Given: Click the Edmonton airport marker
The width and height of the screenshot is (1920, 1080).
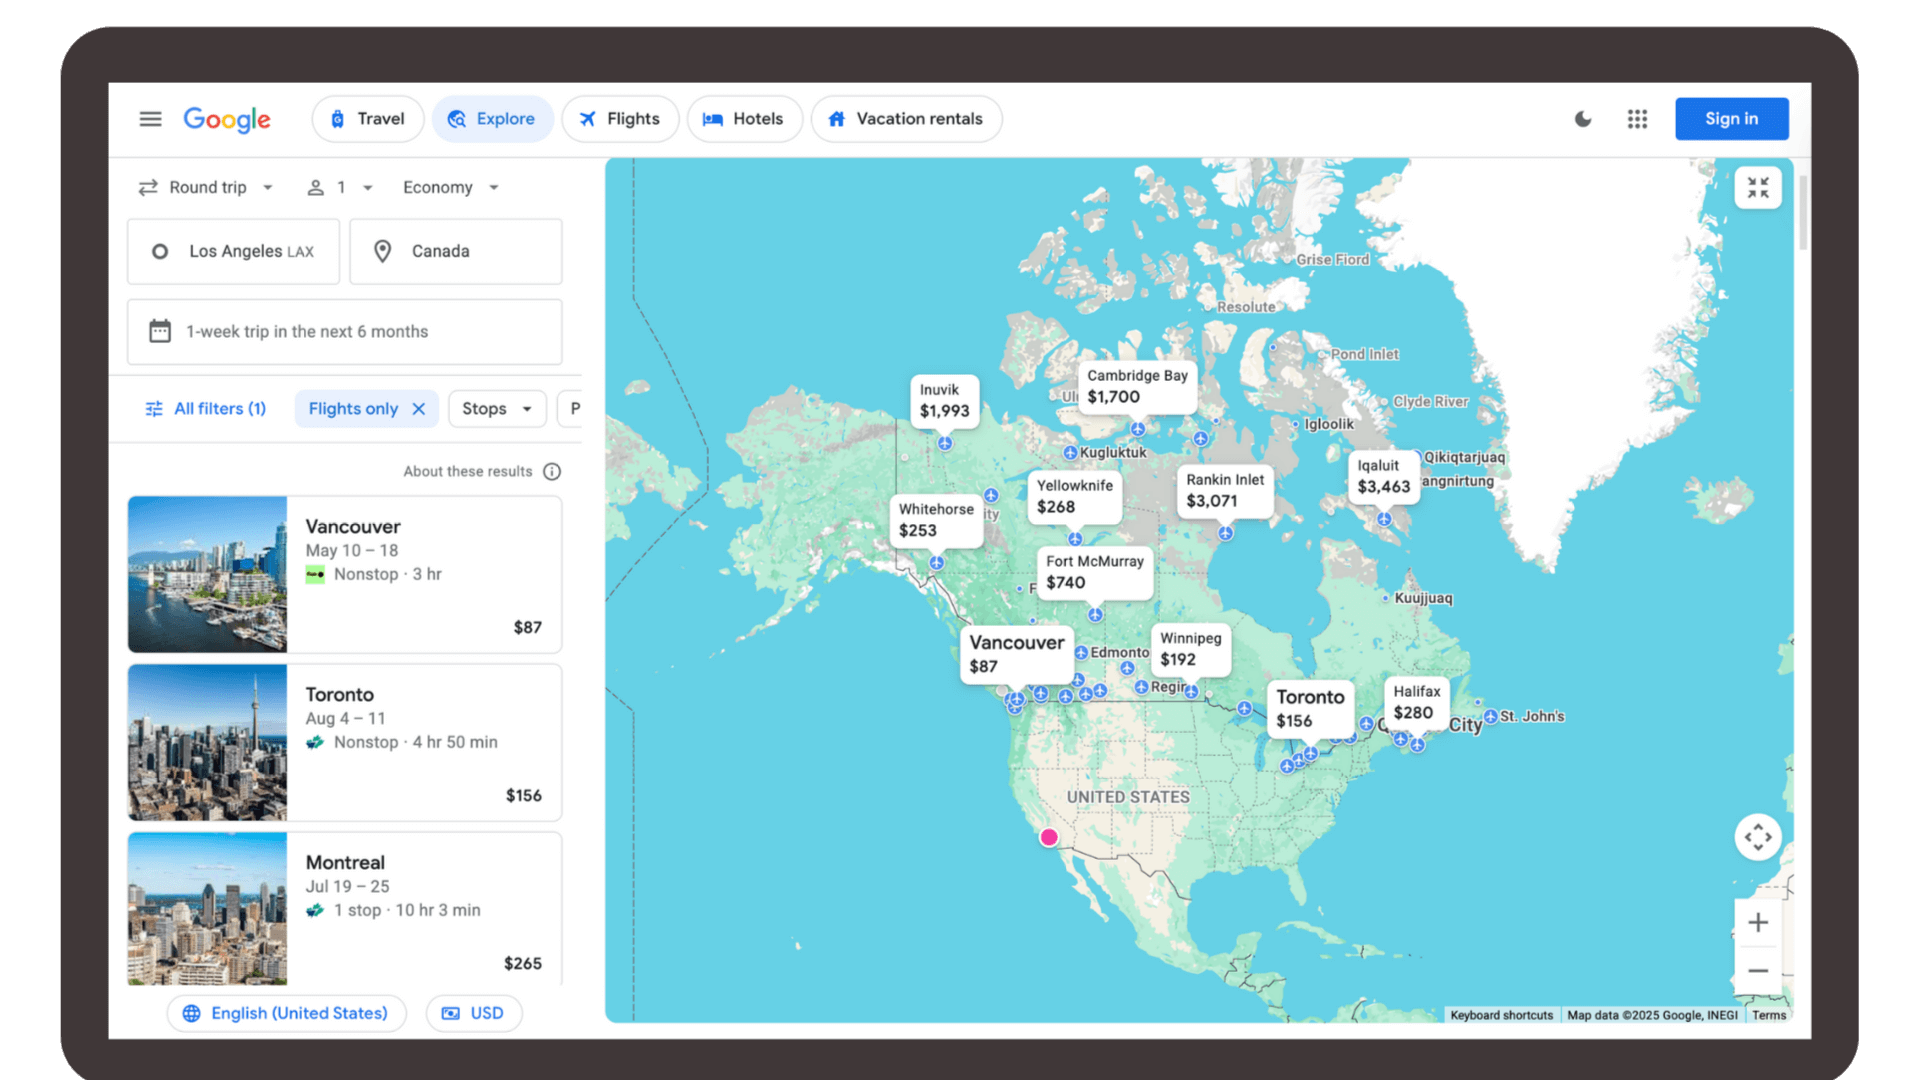Looking at the screenshot, I should tap(1081, 652).
